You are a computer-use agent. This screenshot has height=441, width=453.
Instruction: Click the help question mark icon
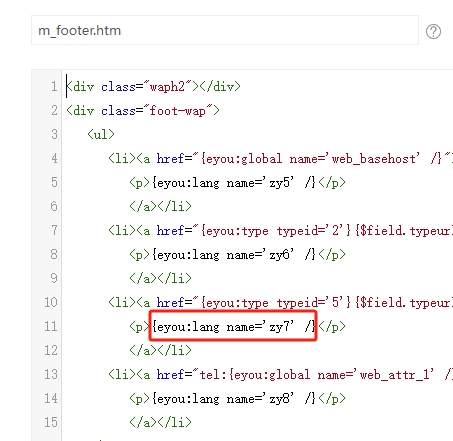[x=433, y=32]
